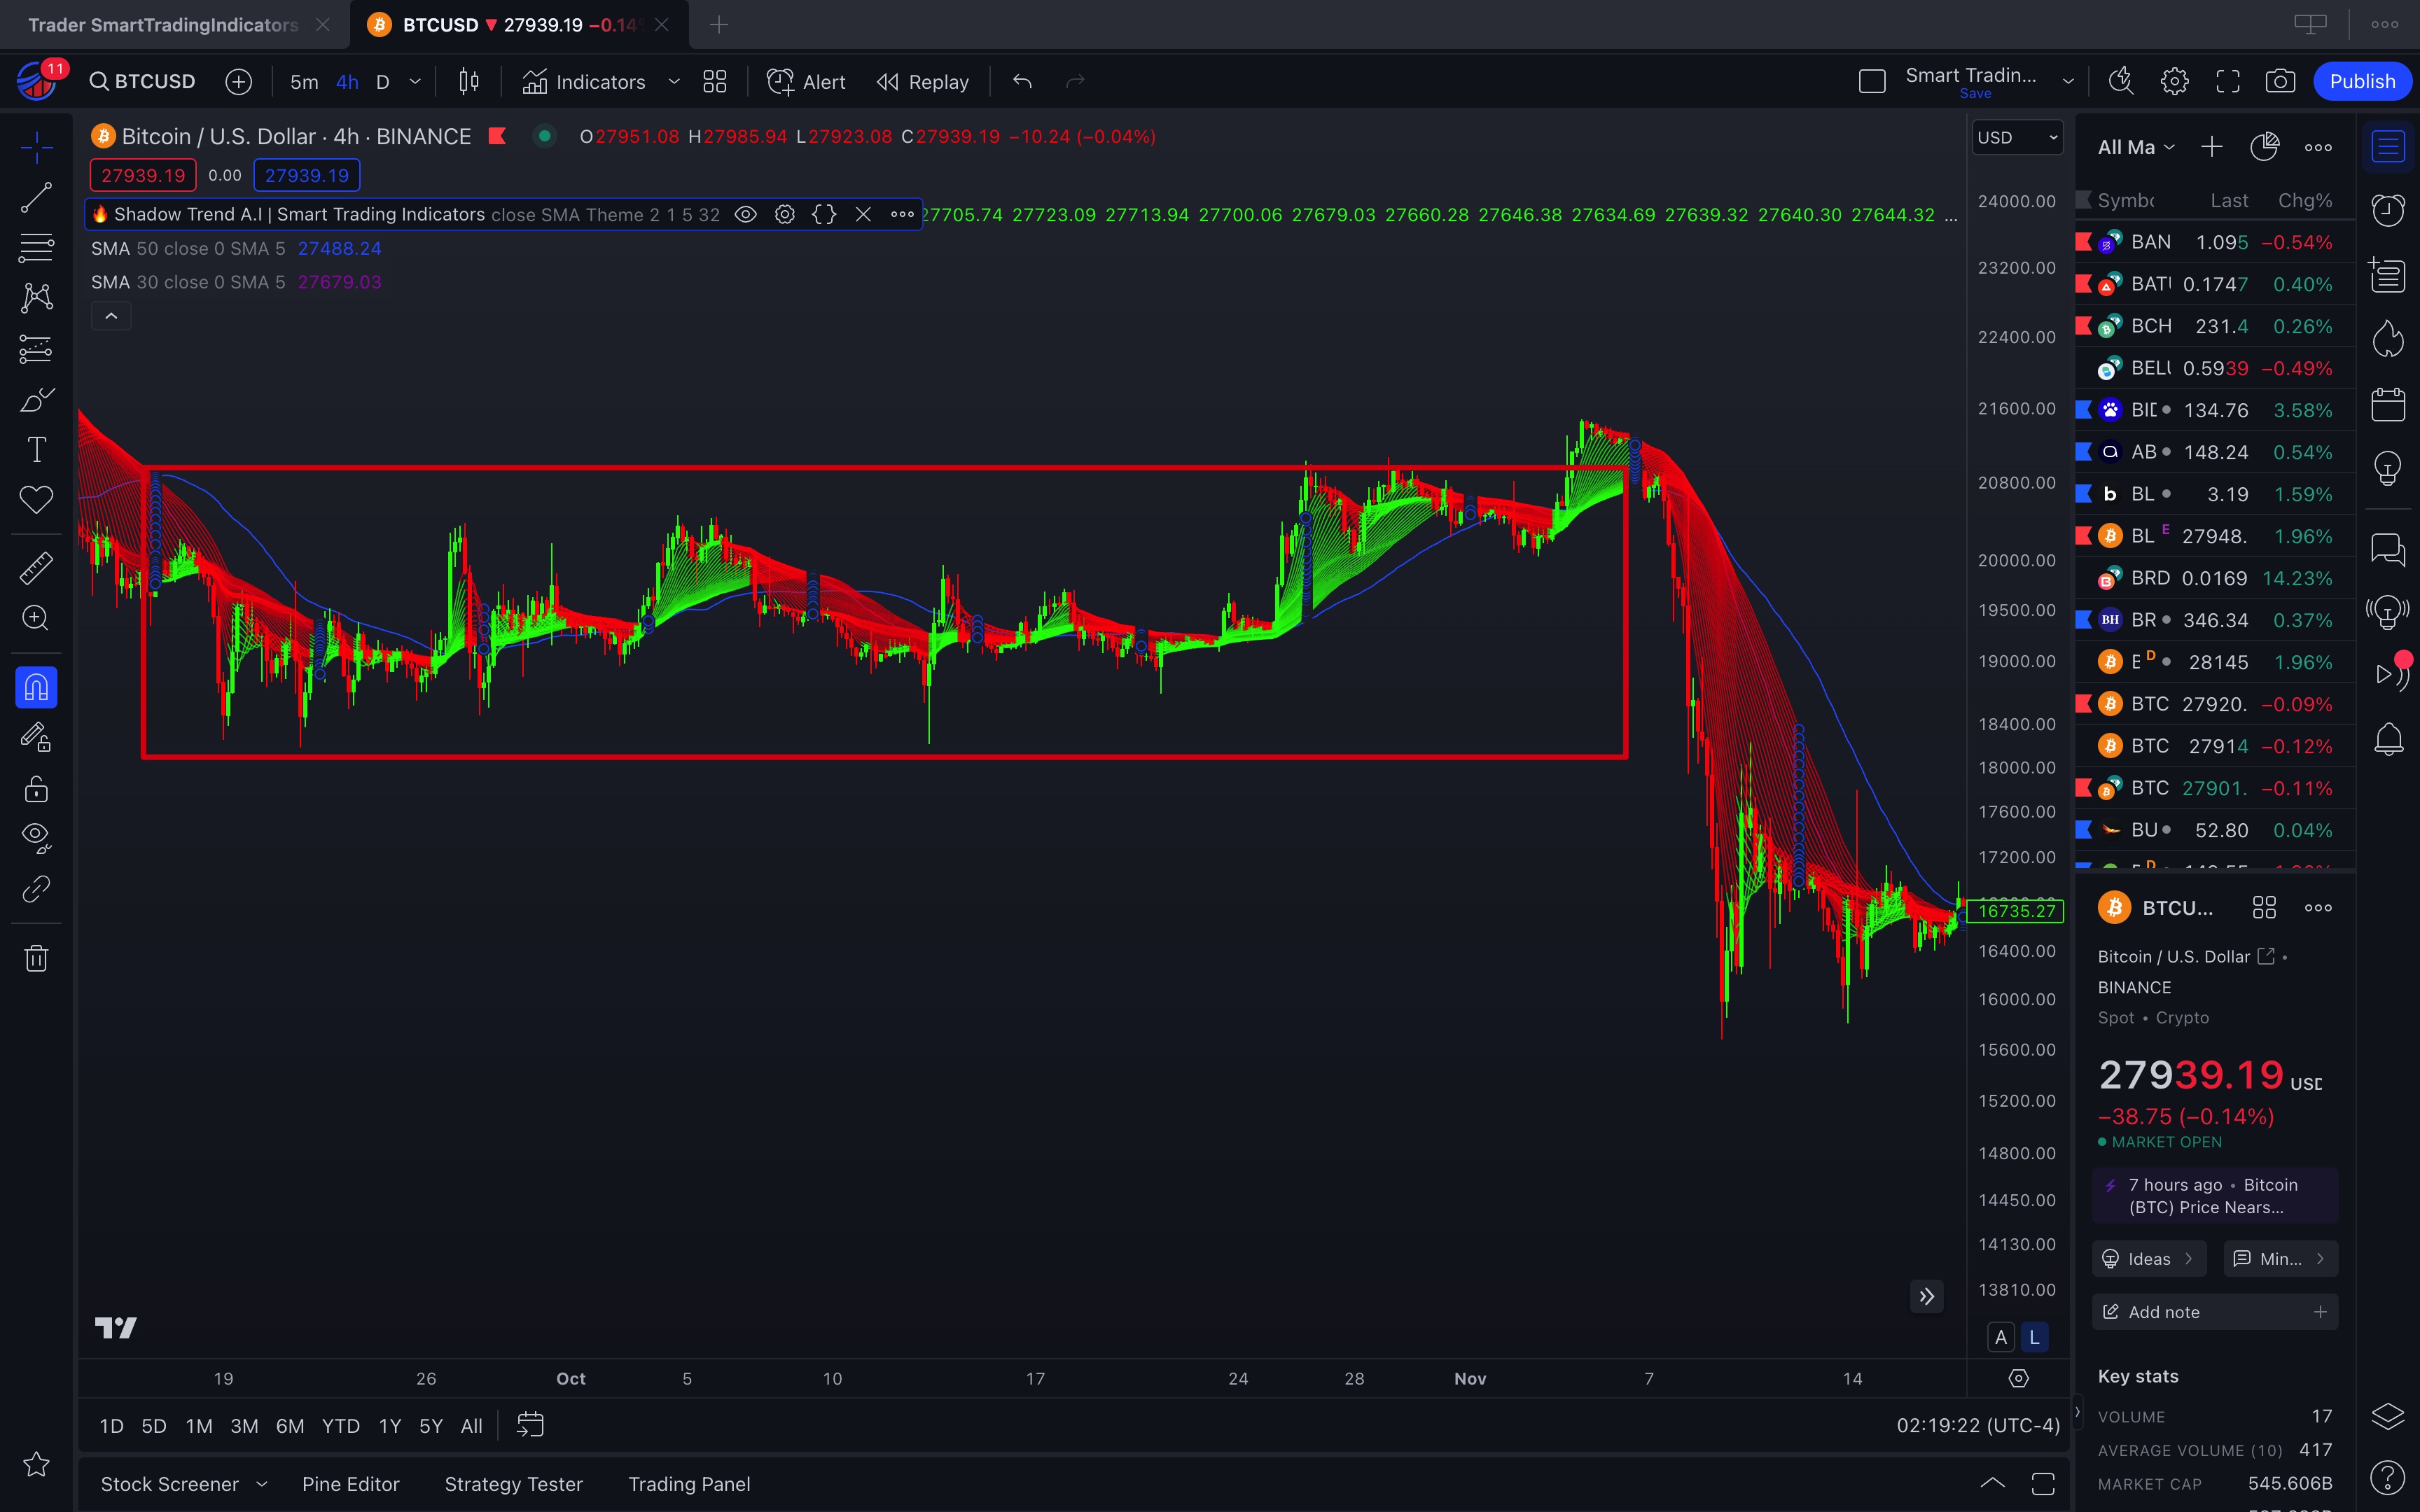Open the USD currency dropdown

pyautogui.click(x=2016, y=138)
